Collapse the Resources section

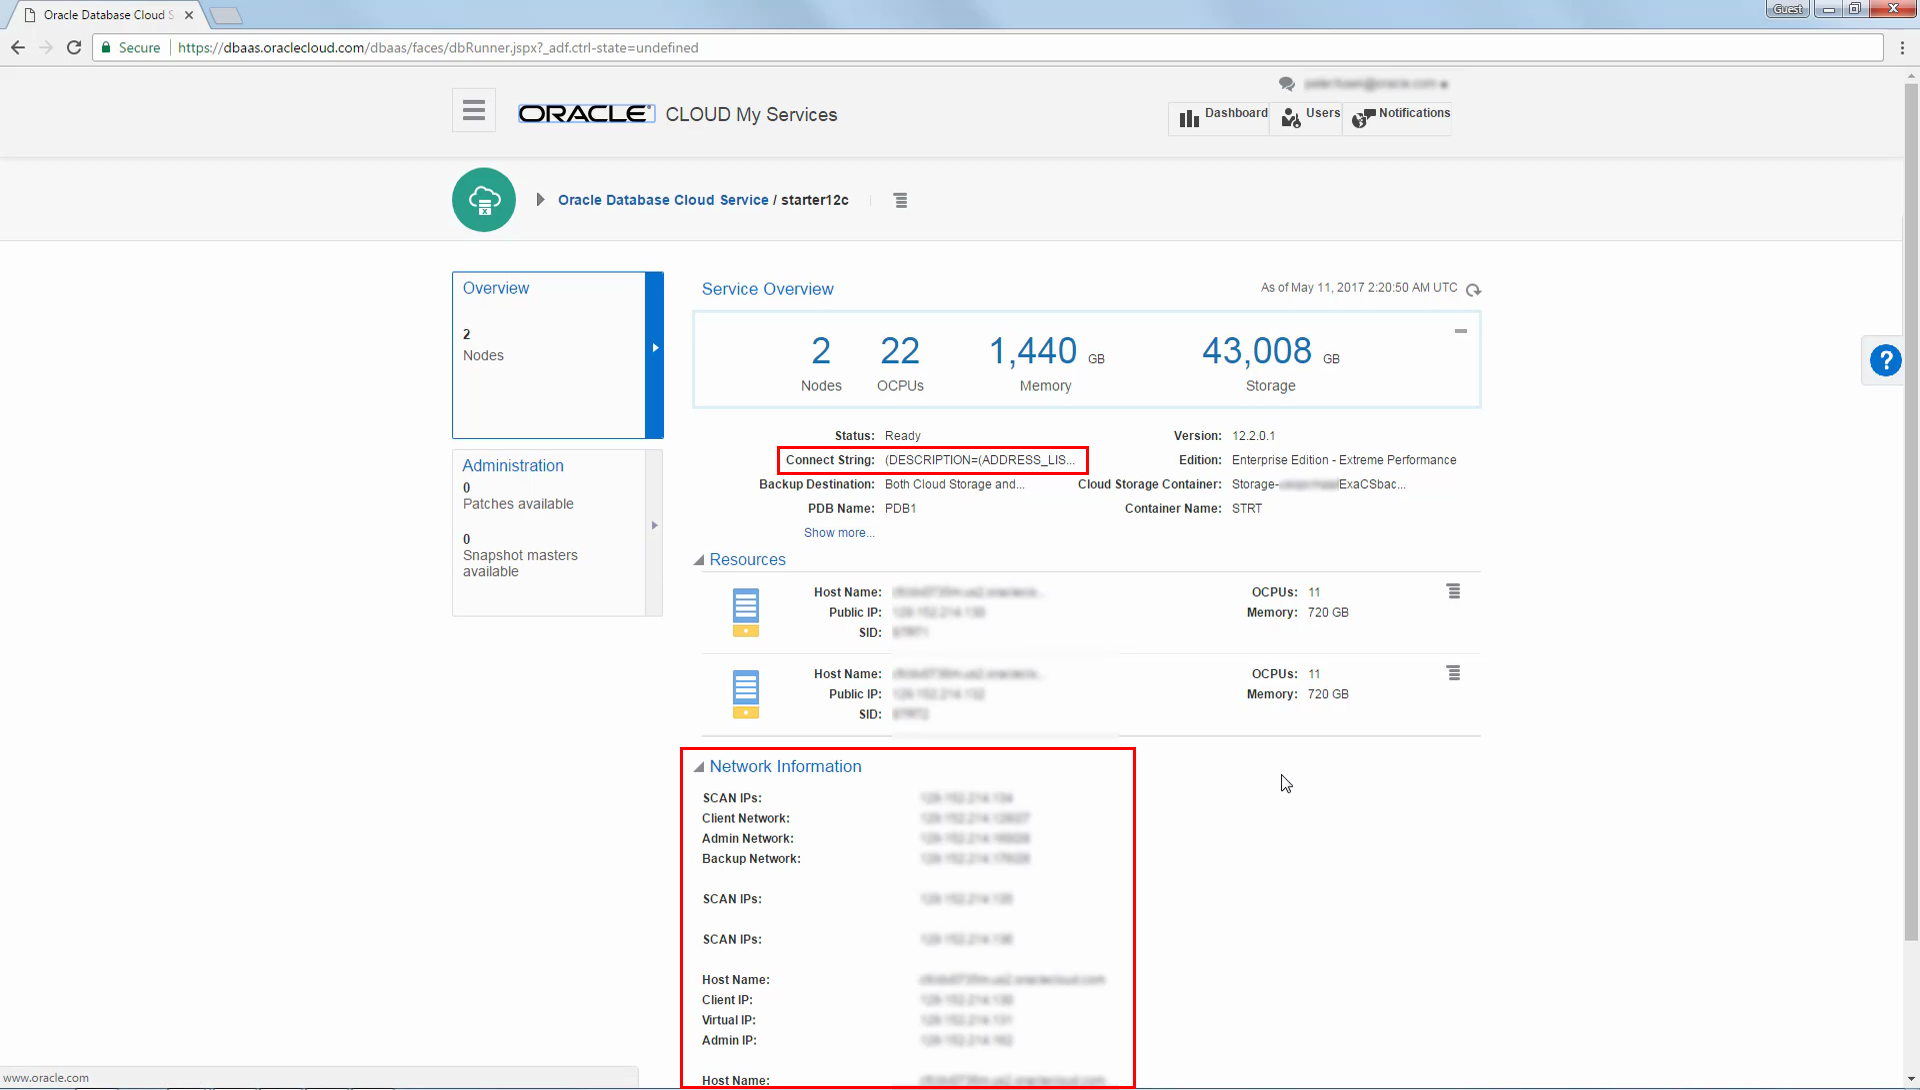point(699,560)
